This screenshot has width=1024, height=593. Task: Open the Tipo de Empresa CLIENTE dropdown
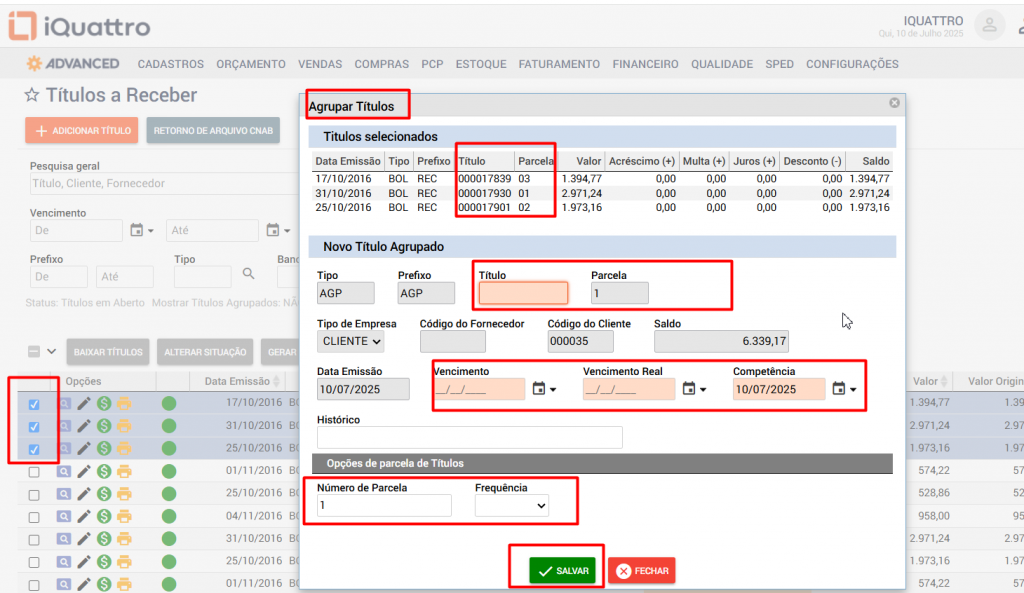point(351,342)
